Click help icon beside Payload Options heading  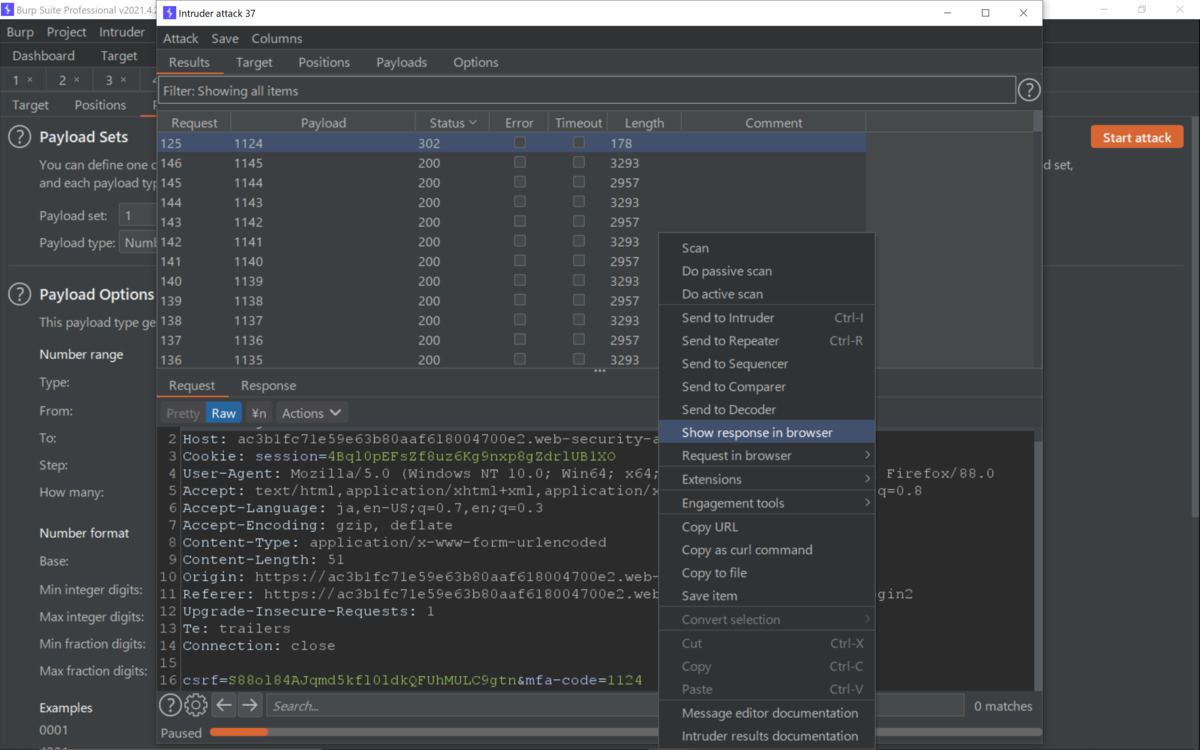coord(19,294)
